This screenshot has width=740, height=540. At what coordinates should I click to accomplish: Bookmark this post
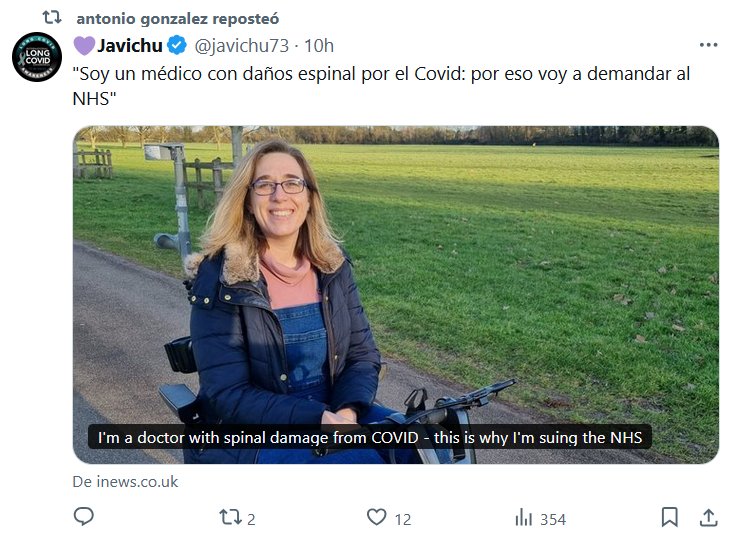pyautogui.click(x=669, y=517)
